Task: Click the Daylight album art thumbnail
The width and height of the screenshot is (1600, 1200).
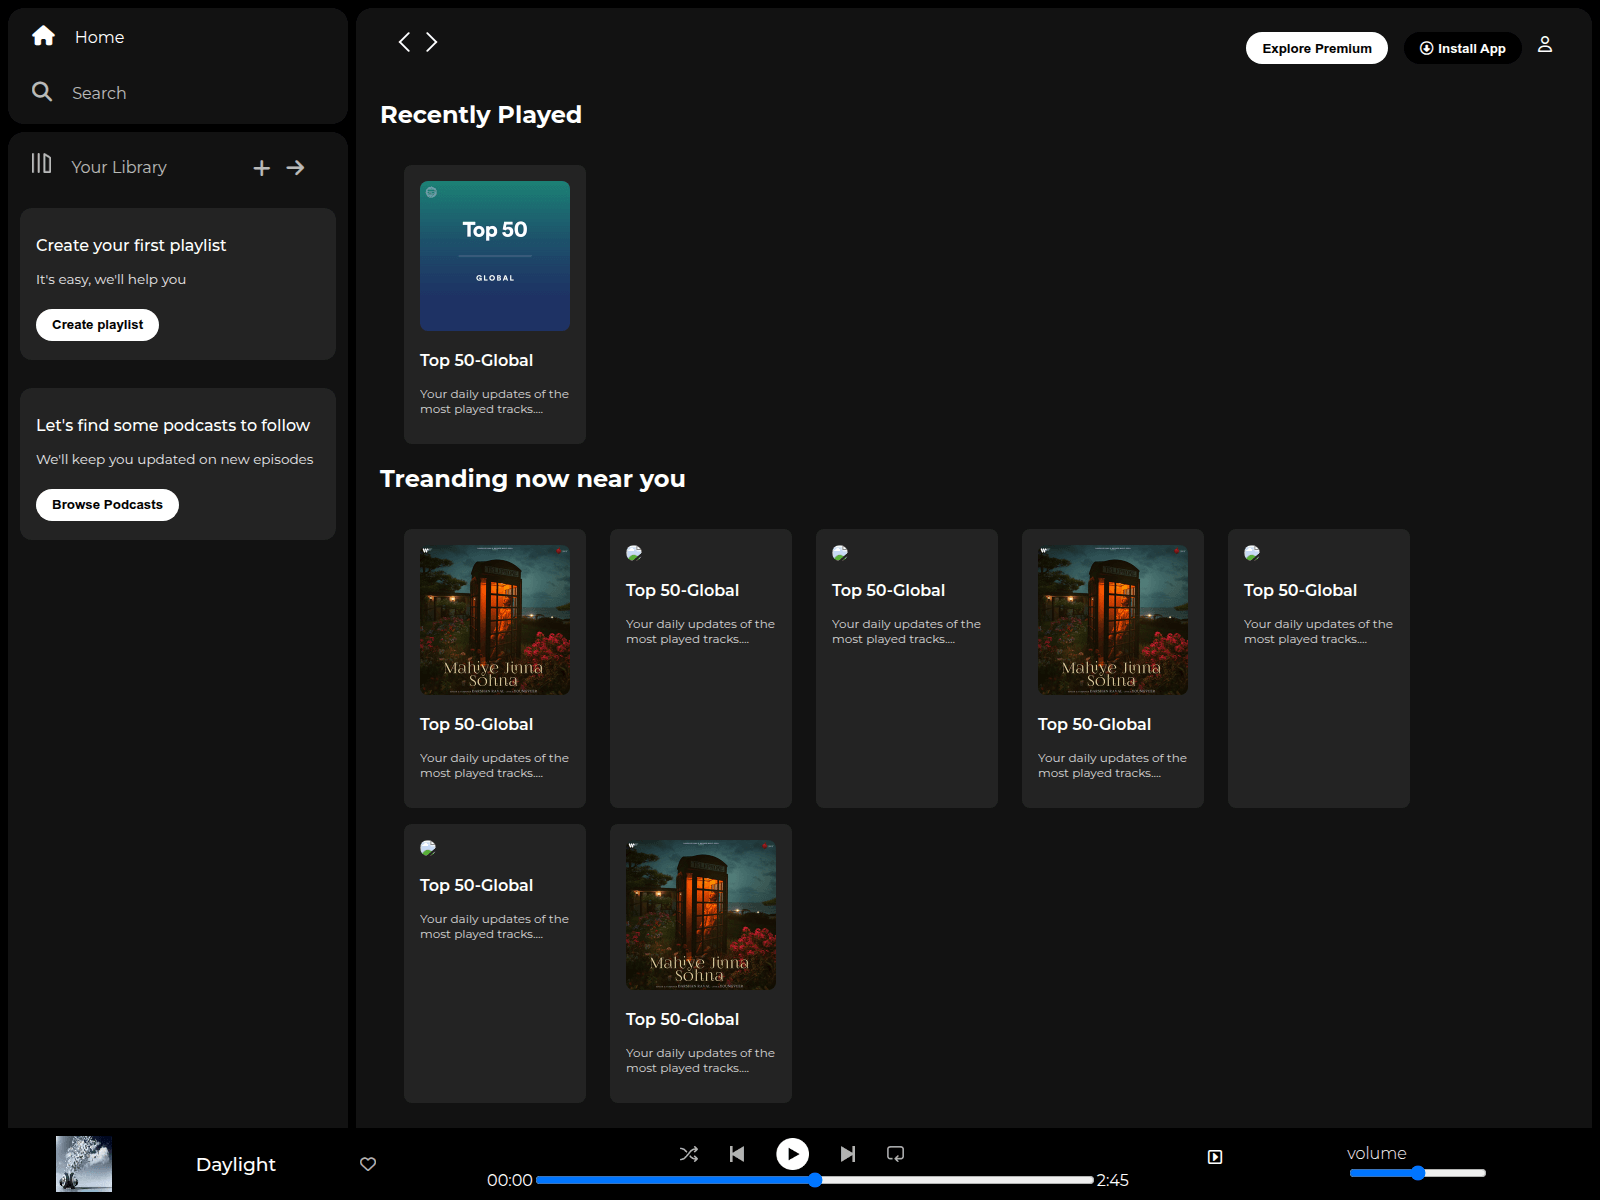Action: click(84, 1164)
